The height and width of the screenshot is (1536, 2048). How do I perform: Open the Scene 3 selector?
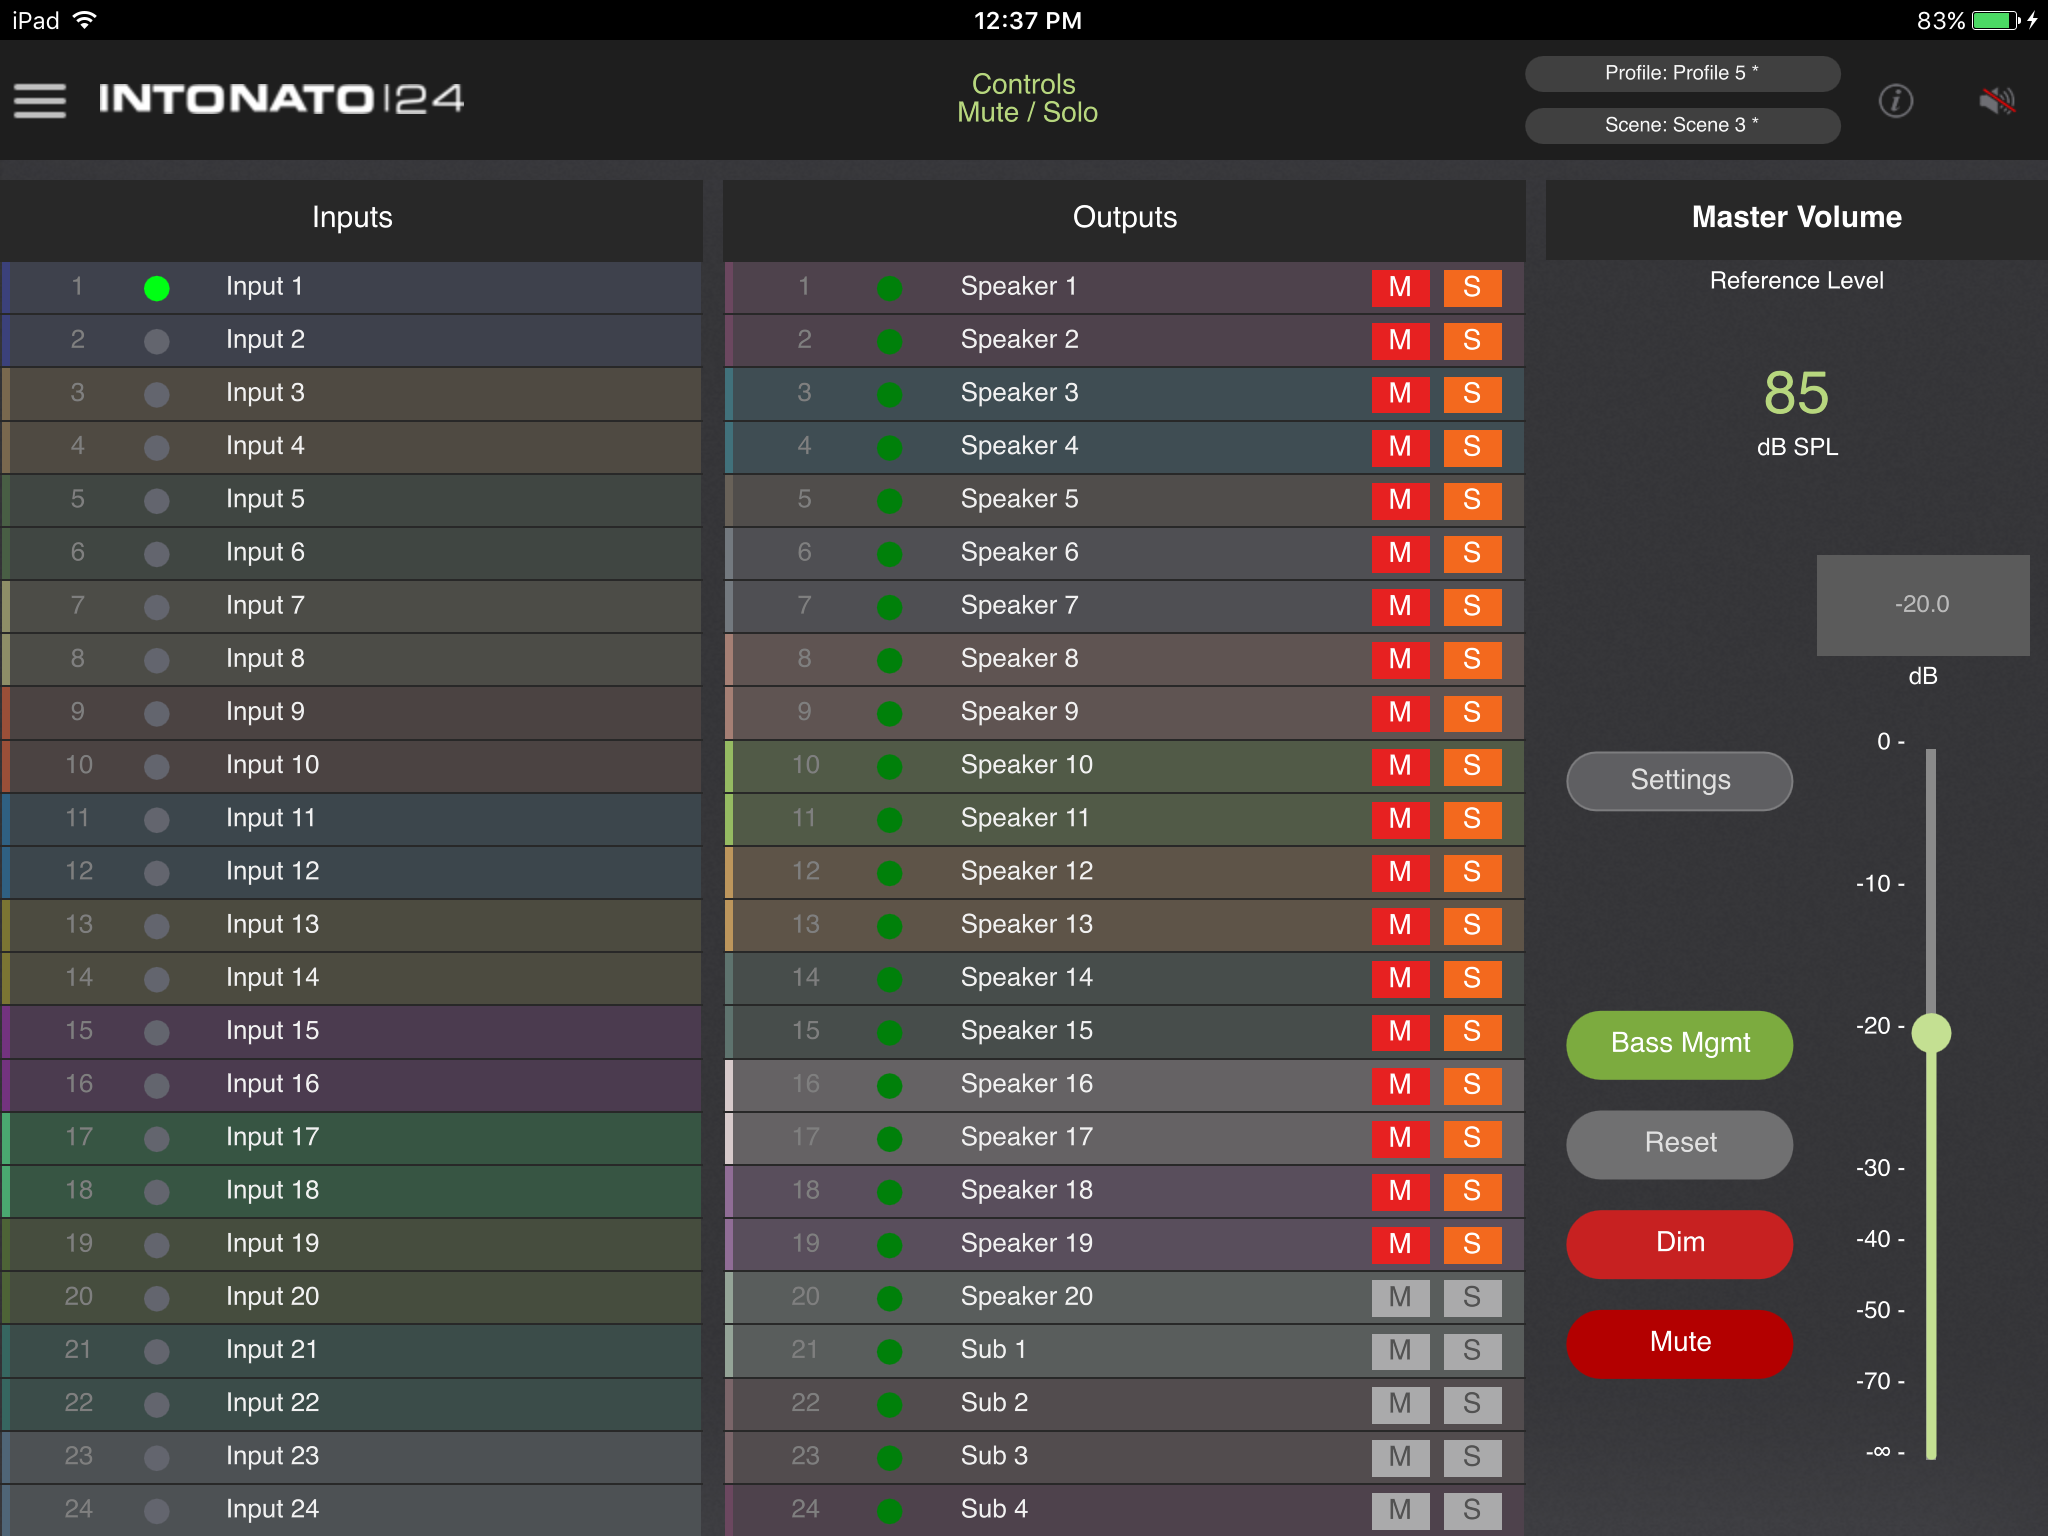click(x=1681, y=125)
